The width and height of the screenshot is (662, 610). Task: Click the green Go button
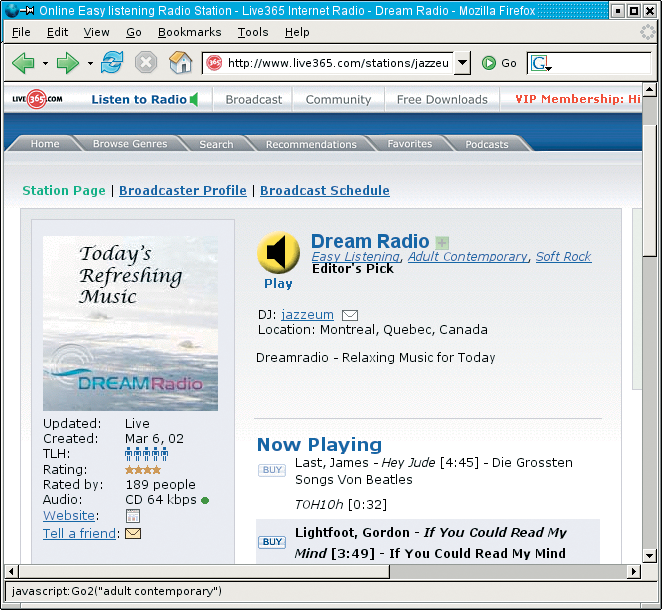coord(499,63)
